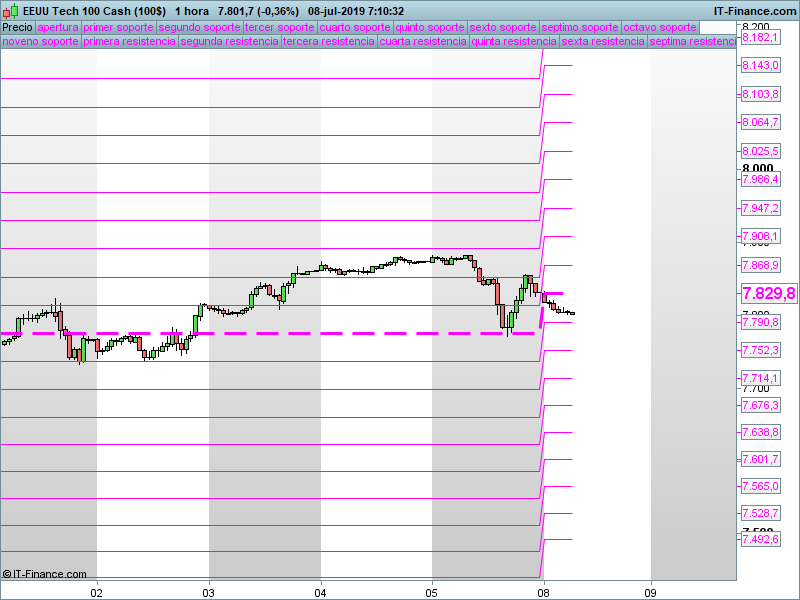Viewport: 800px width, 600px height.
Task: Click the 8.025,5 price label
Action: click(x=760, y=152)
